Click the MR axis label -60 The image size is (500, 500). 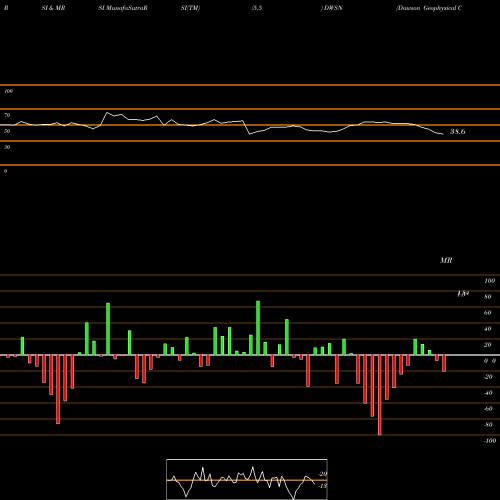pos(488,409)
